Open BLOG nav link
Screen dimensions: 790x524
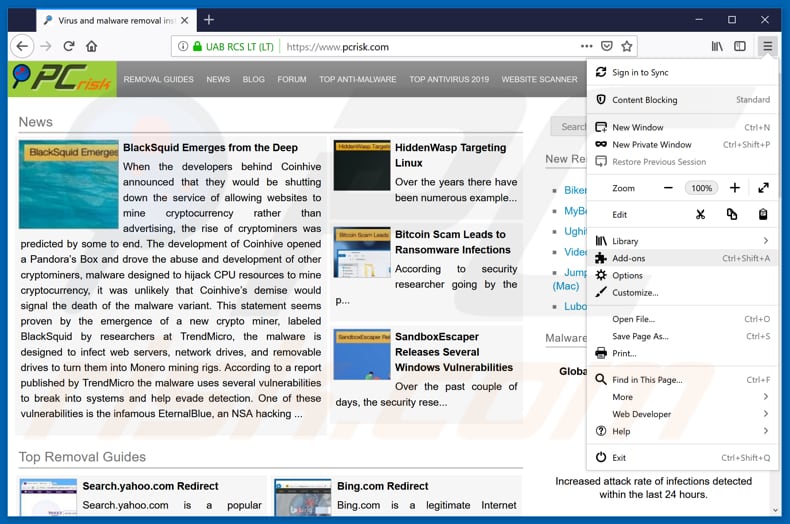click(x=253, y=79)
